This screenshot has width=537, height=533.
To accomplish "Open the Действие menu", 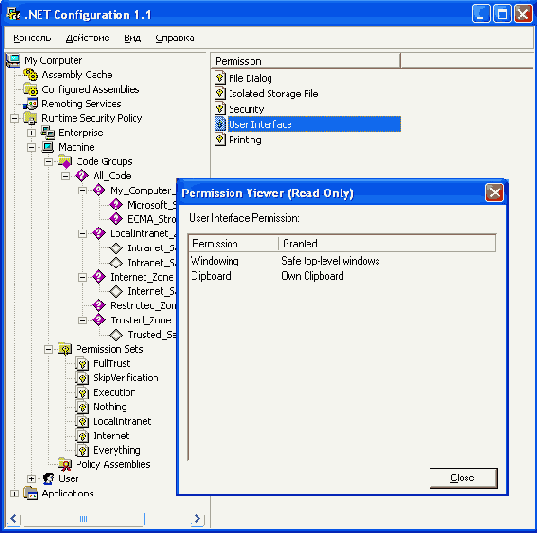I will (88, 38).
